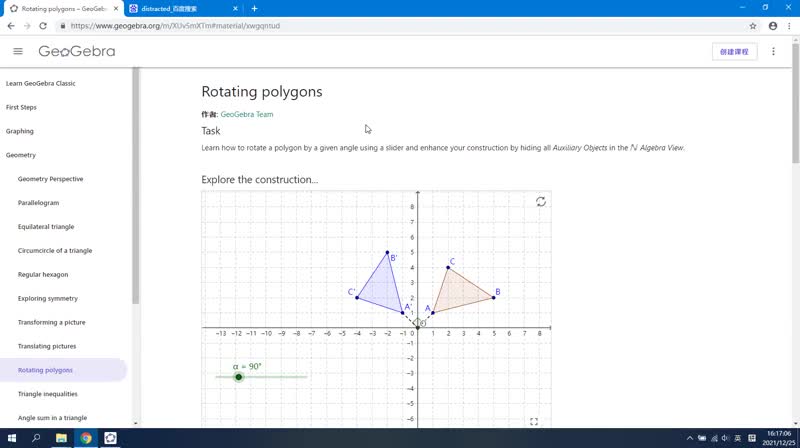The image size is (800, 448).
Task: Click point C on the orange triangle
Action: tap(448, 267)
